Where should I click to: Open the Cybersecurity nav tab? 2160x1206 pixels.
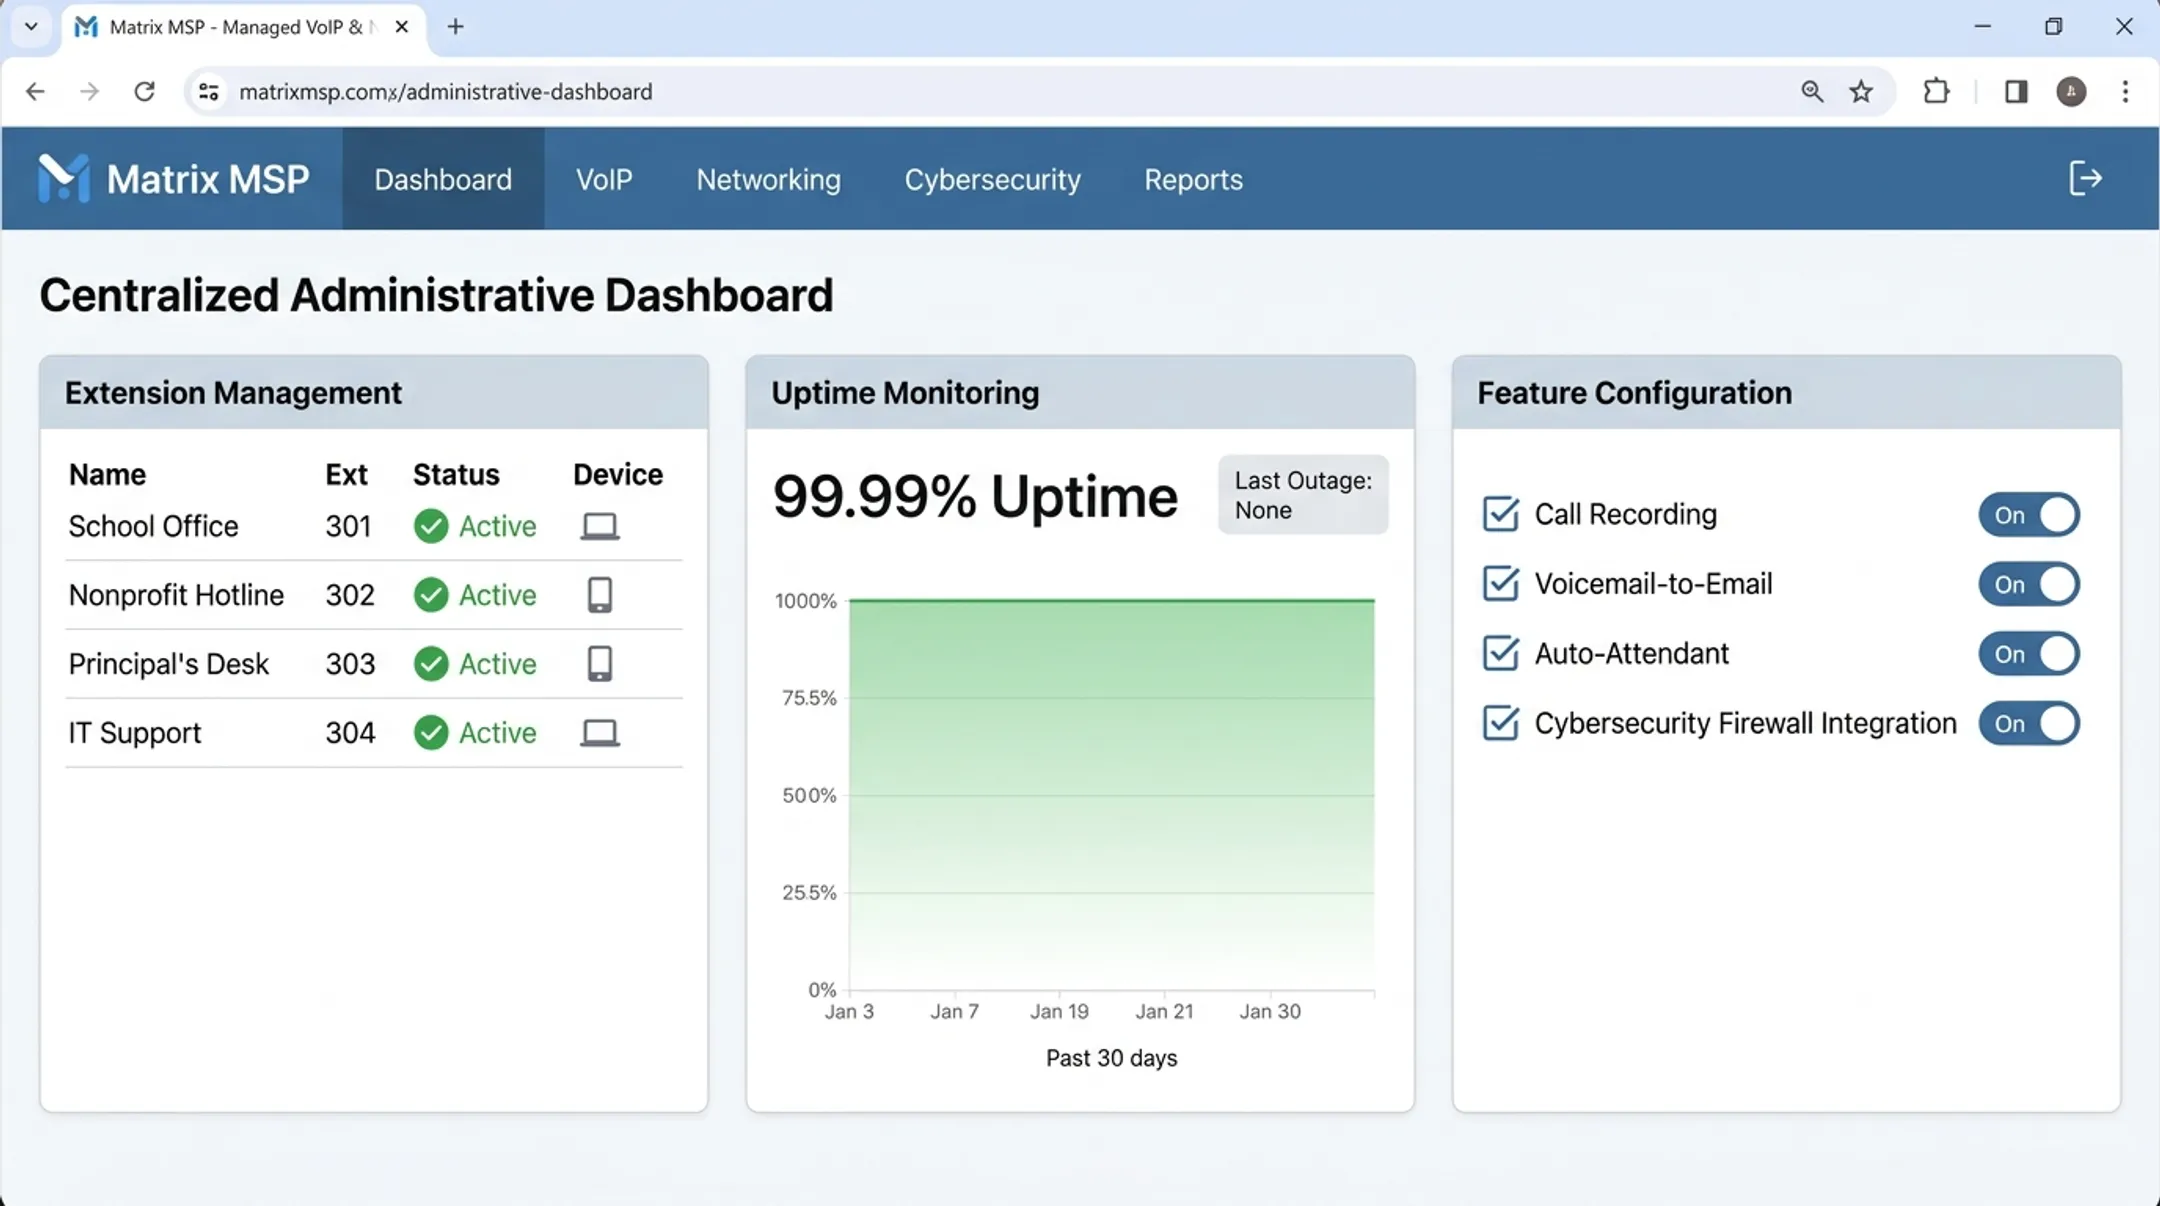pyautogui.click(x=992, y=179)
